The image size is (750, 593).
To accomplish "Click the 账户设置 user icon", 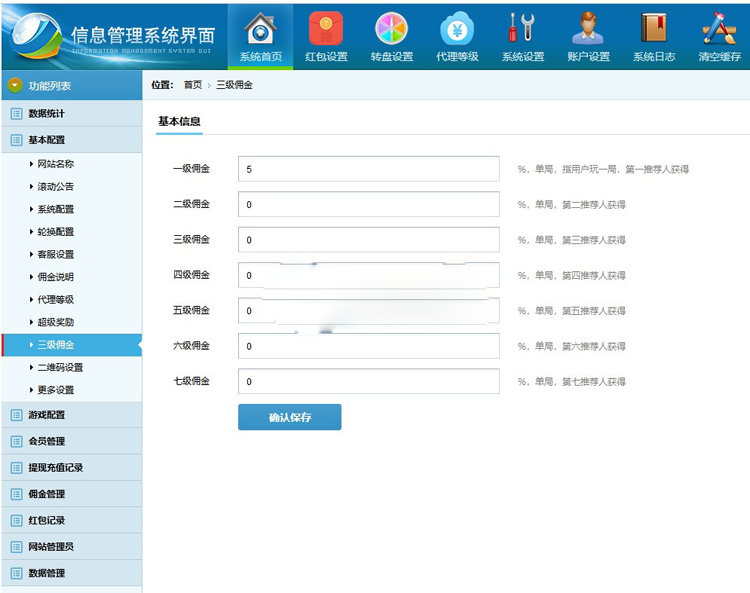I will pyautogui.click(x=588, y=29).
